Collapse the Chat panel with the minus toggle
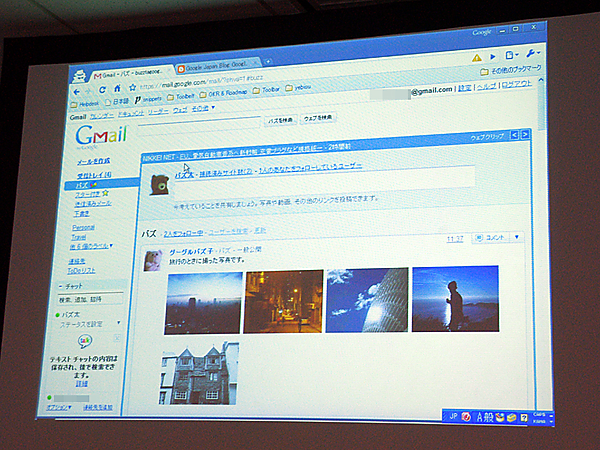The height and width of the screenshot is (450, 600). click(64, 287)
